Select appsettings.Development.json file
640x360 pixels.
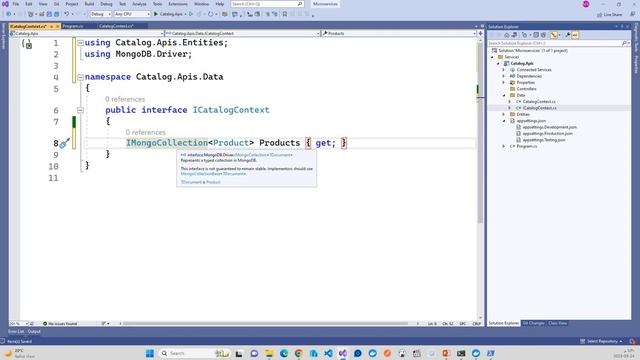pyautogui.click(x=549, y=127)
